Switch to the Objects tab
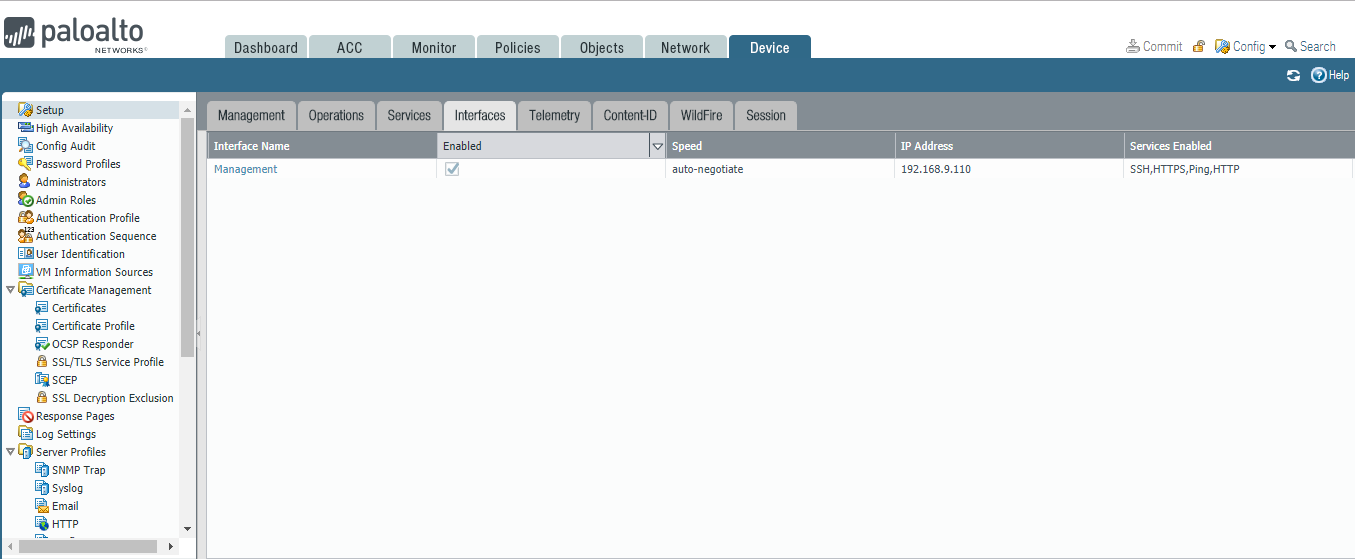This screenshot has width=1355, height=559. (602, 47)
